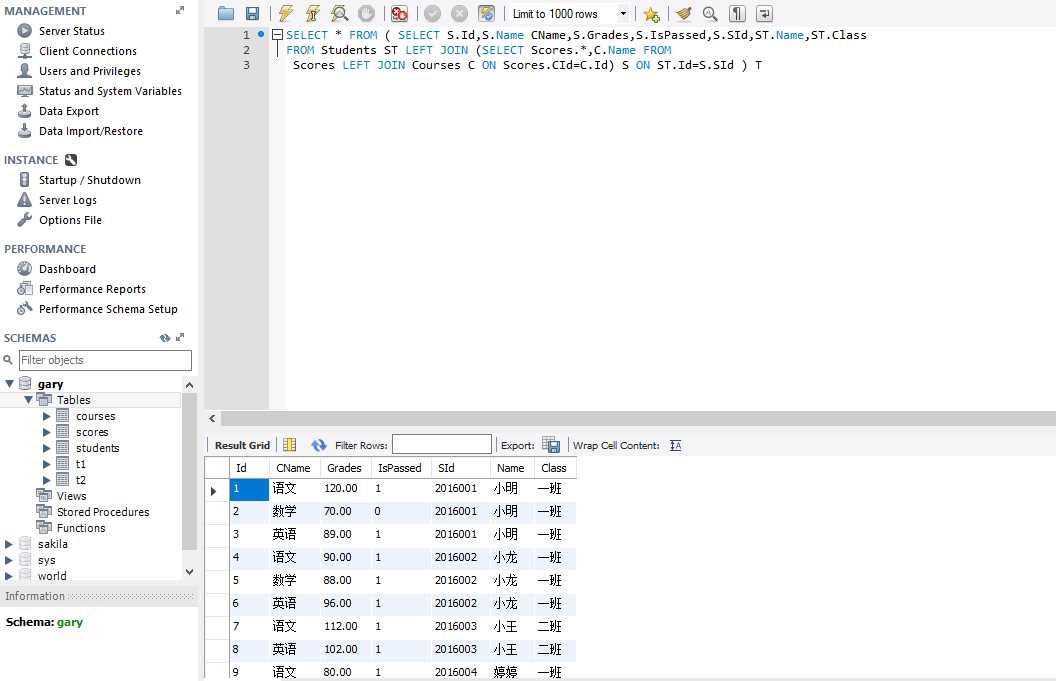Select the Functions node
This screenshot has width=1056, height=681.
pos(81,528)
